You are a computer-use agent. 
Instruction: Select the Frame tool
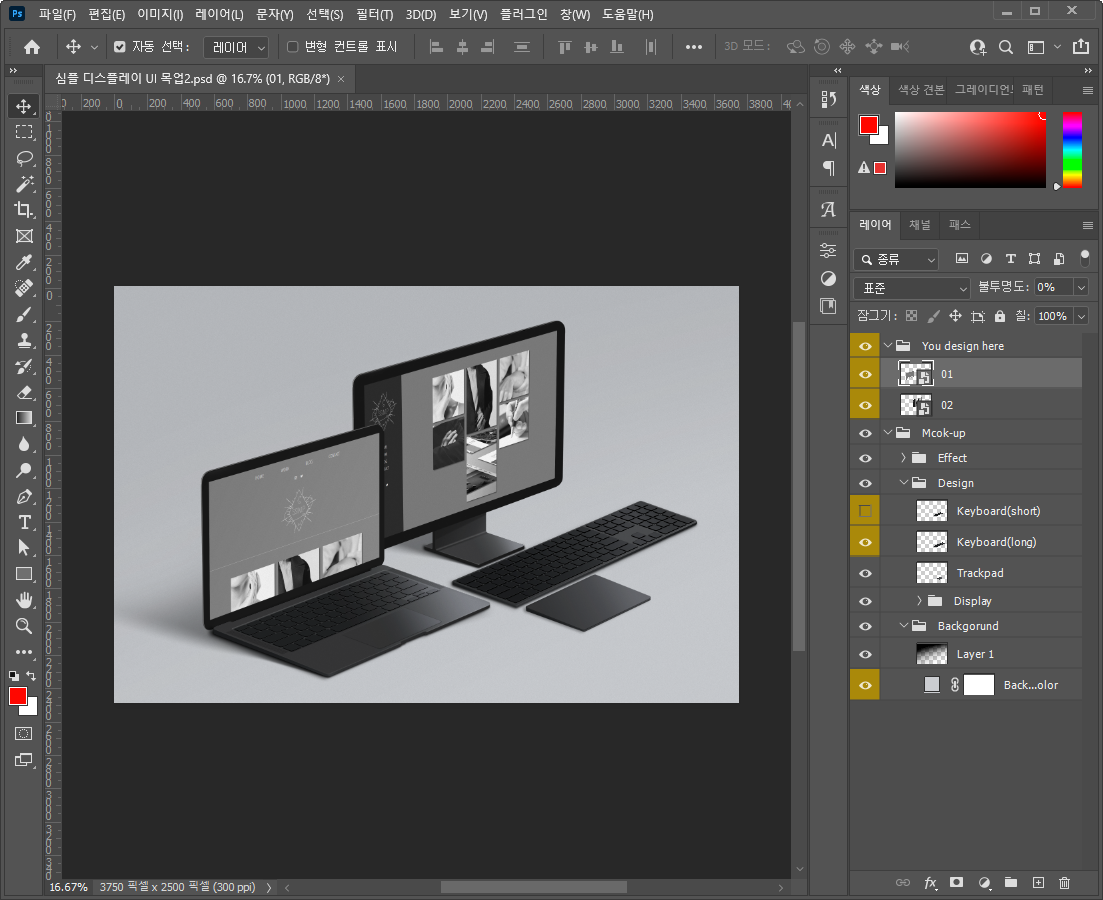(x=24, y=236)
